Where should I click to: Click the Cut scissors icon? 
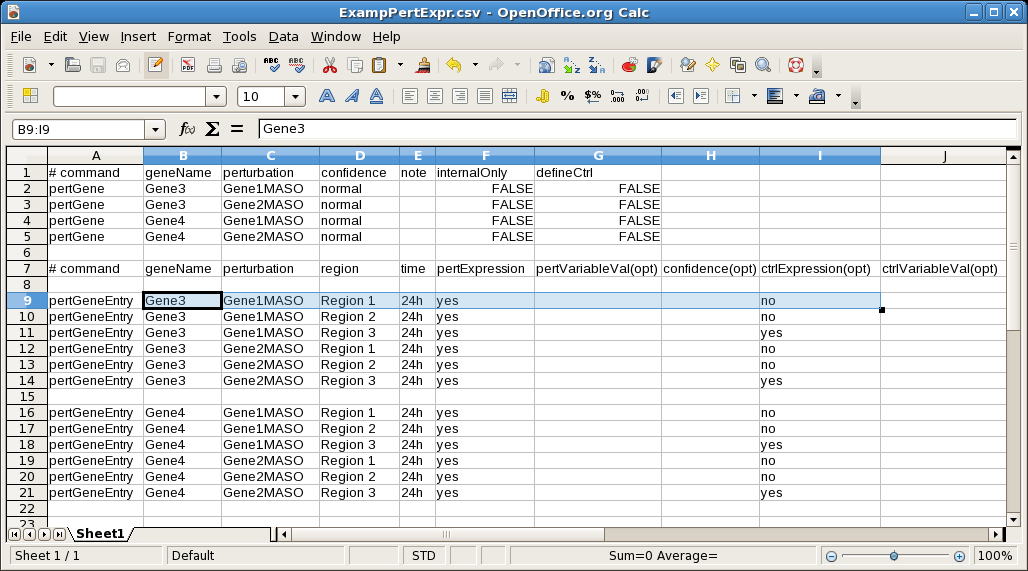[x=329, y=66]
